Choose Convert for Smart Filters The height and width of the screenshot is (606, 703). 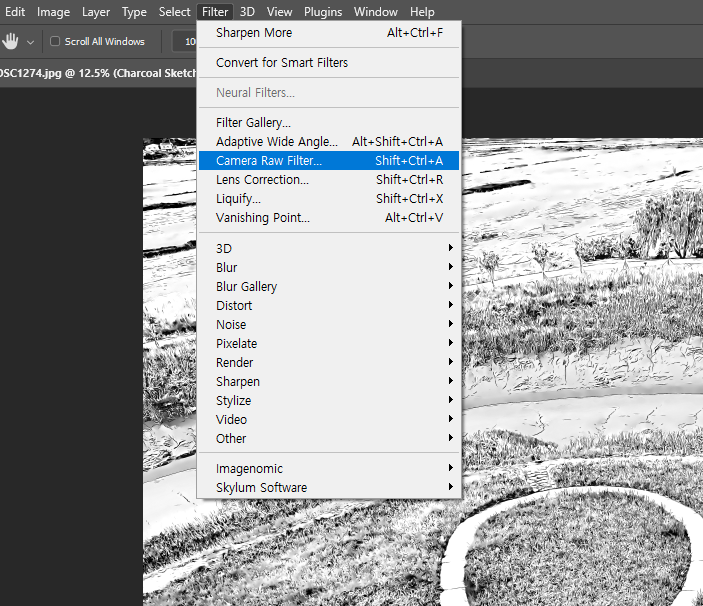click(329, 63)
